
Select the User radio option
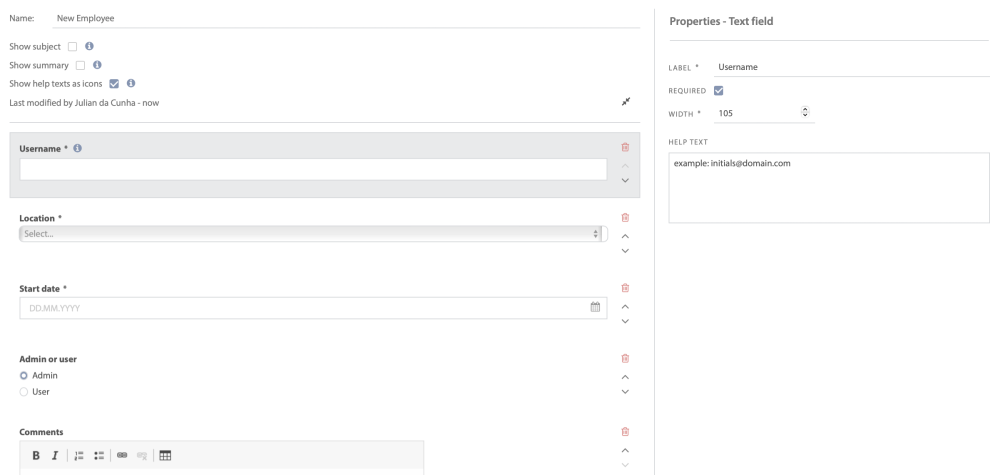[25, 391]
